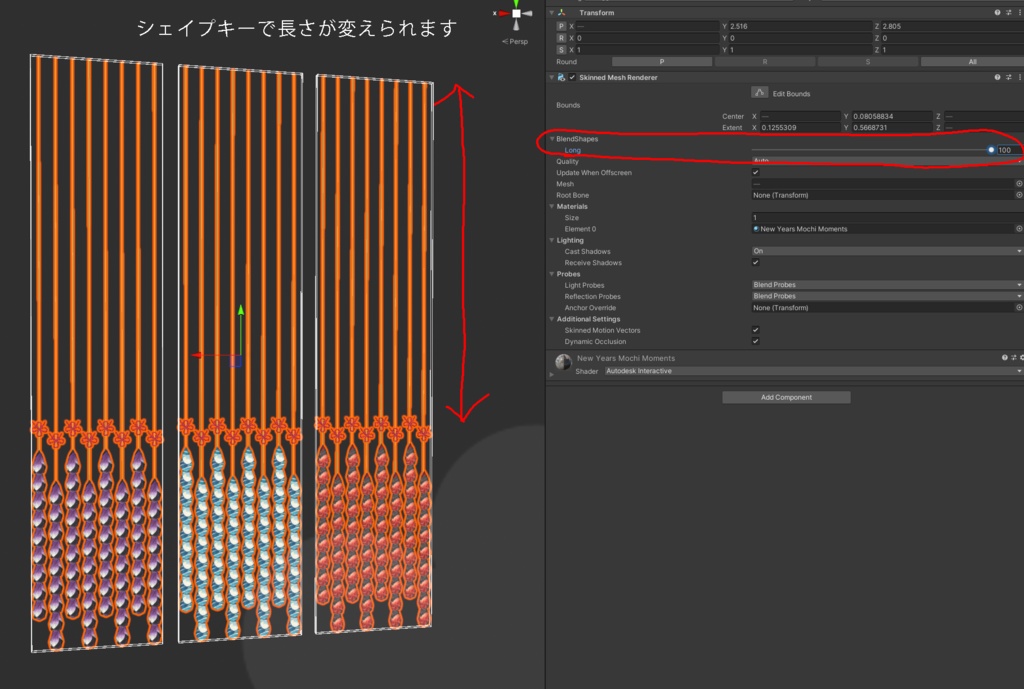Click the Edit Bounds tool icon
This screenshot has width=1024, height=689.
(760, 93)
